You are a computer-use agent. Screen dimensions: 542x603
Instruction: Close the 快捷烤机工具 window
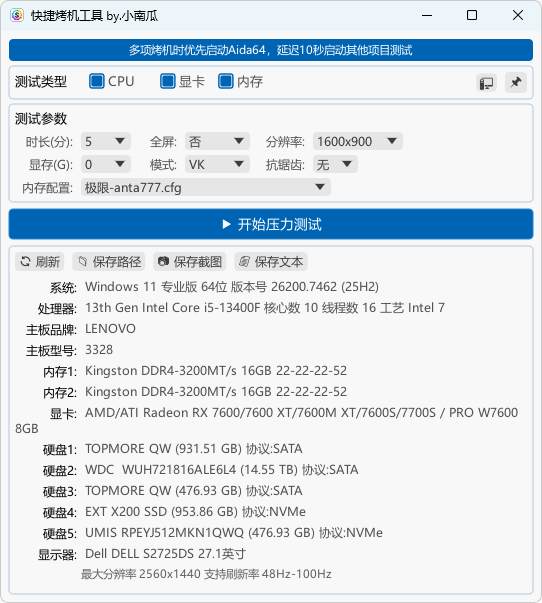point(518,15)
